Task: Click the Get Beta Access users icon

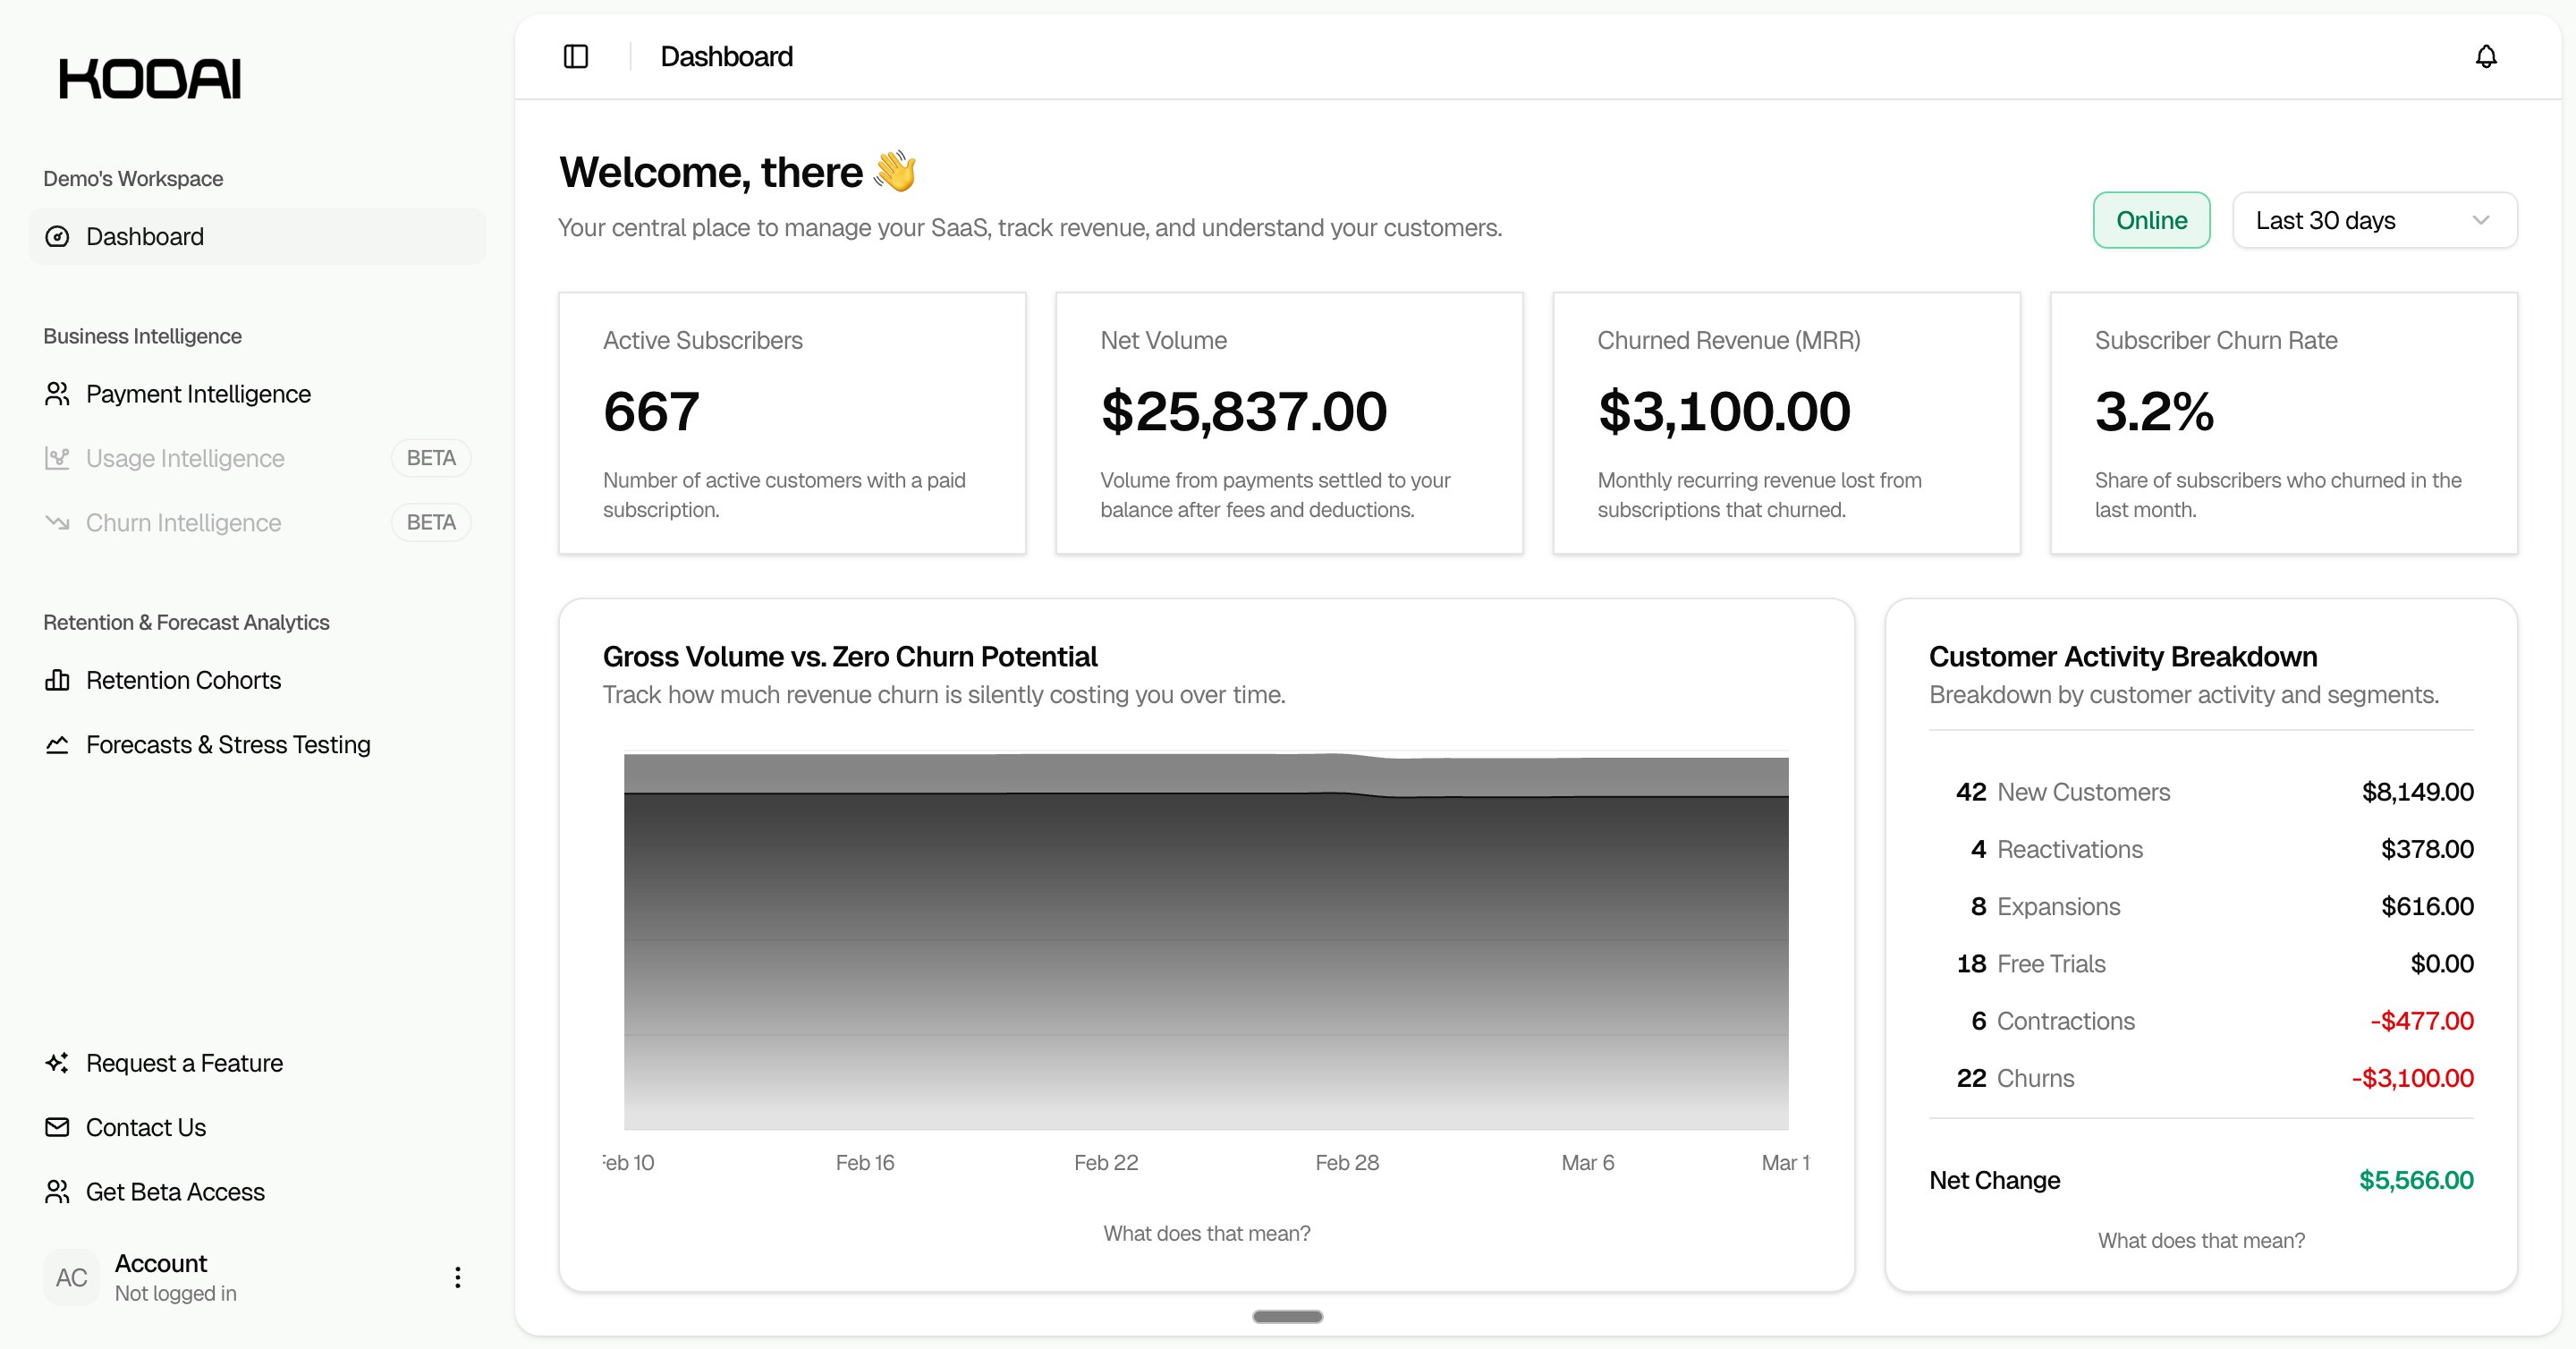Action: [58, 1192]
